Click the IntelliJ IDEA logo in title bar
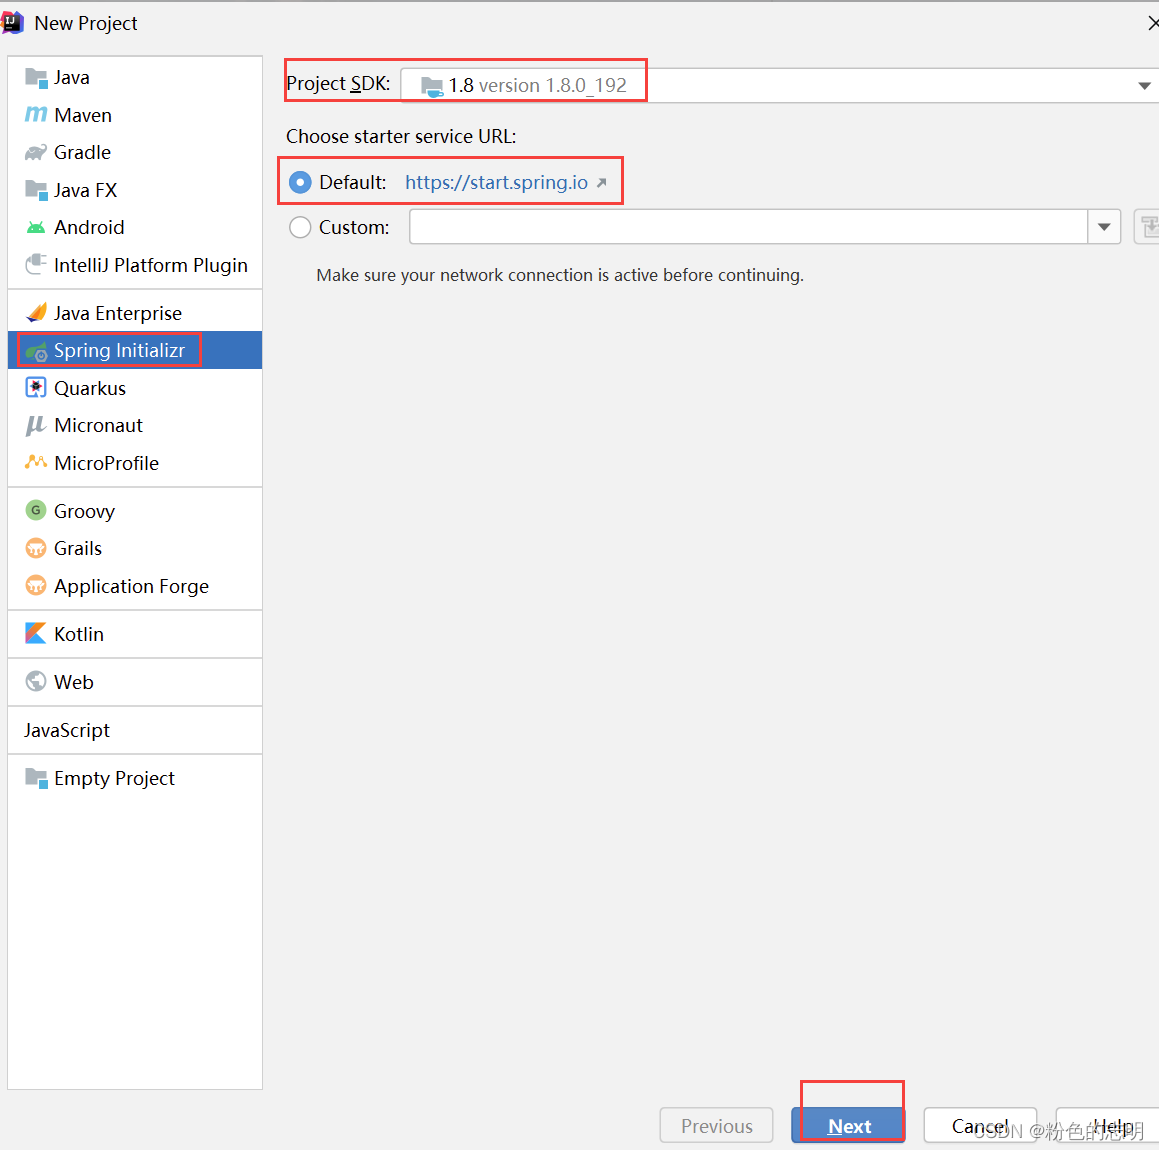1159x1150 pixels. click(x=13, y=23)
